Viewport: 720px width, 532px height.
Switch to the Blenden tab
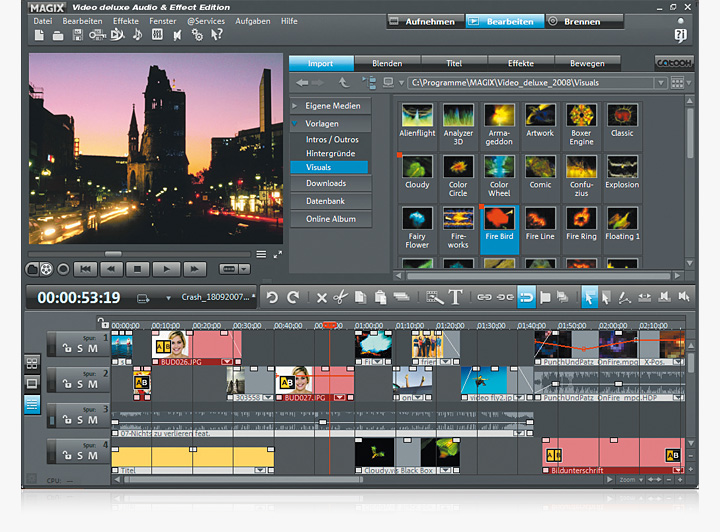(x=387, y=63)
